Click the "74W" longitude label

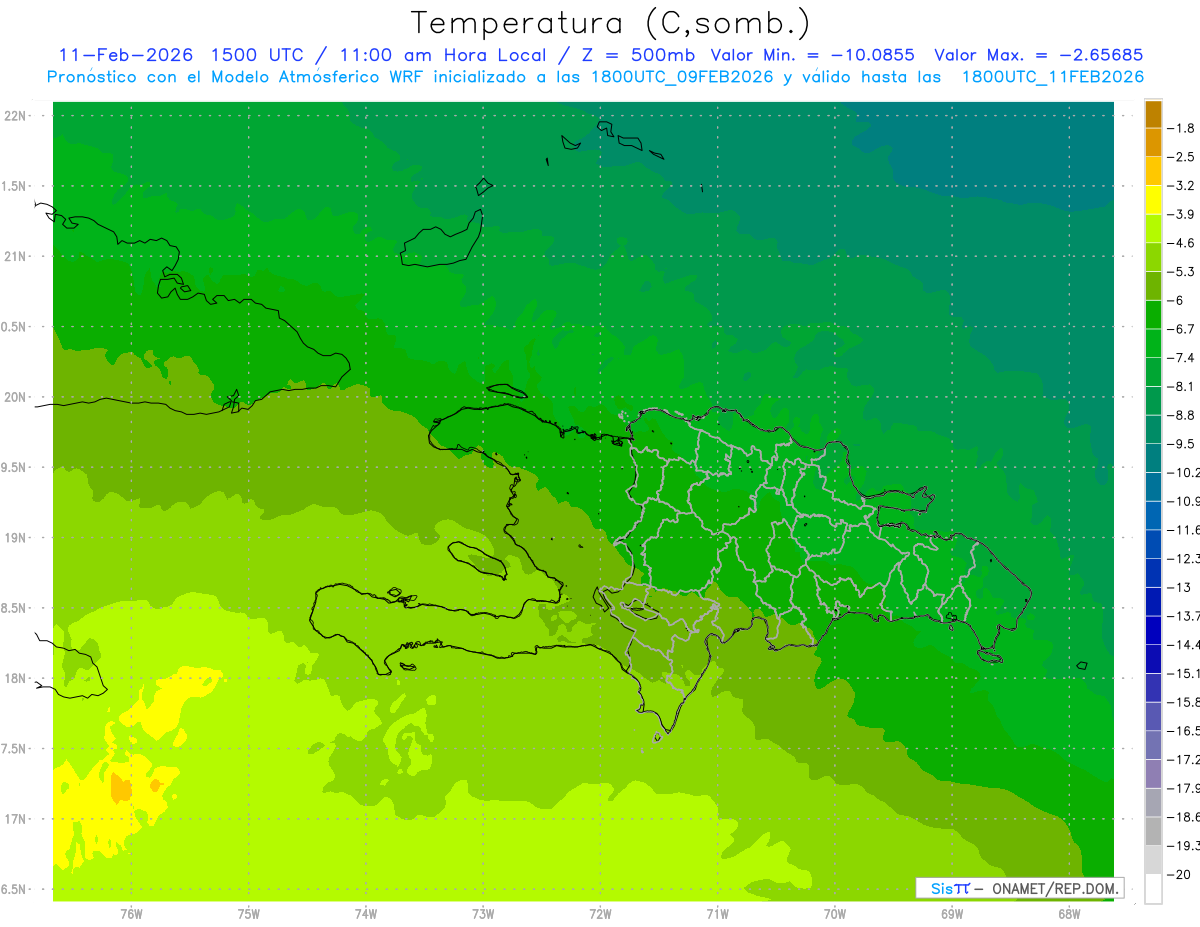coord(365,914)
